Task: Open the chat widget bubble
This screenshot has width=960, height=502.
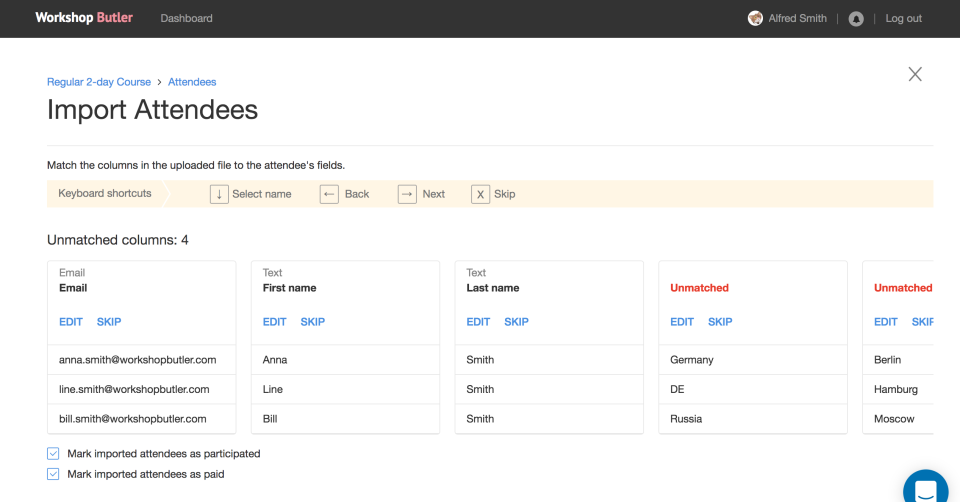Action: tap(926, 489)
